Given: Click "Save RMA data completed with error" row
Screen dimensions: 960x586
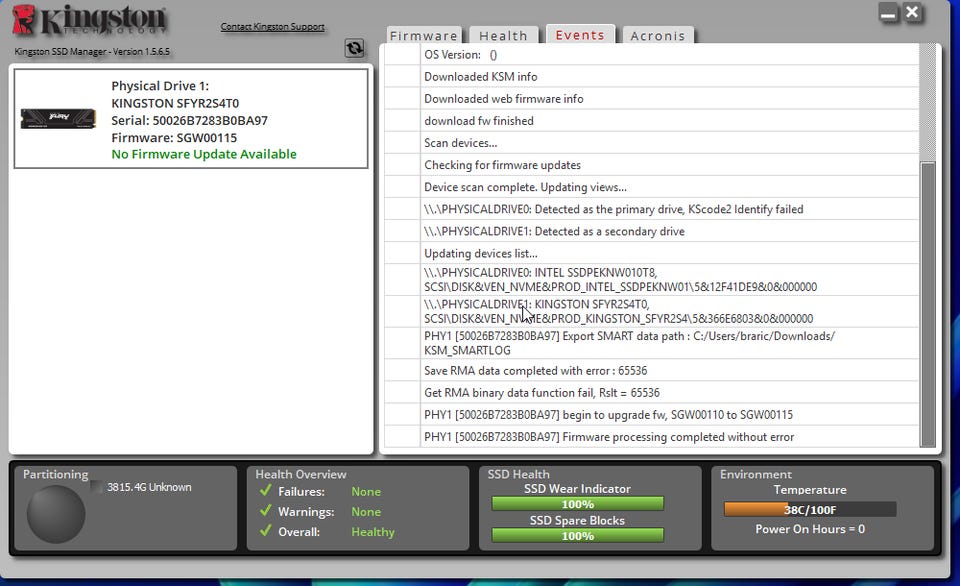Looking at the screenshot, I should point(651,370).
